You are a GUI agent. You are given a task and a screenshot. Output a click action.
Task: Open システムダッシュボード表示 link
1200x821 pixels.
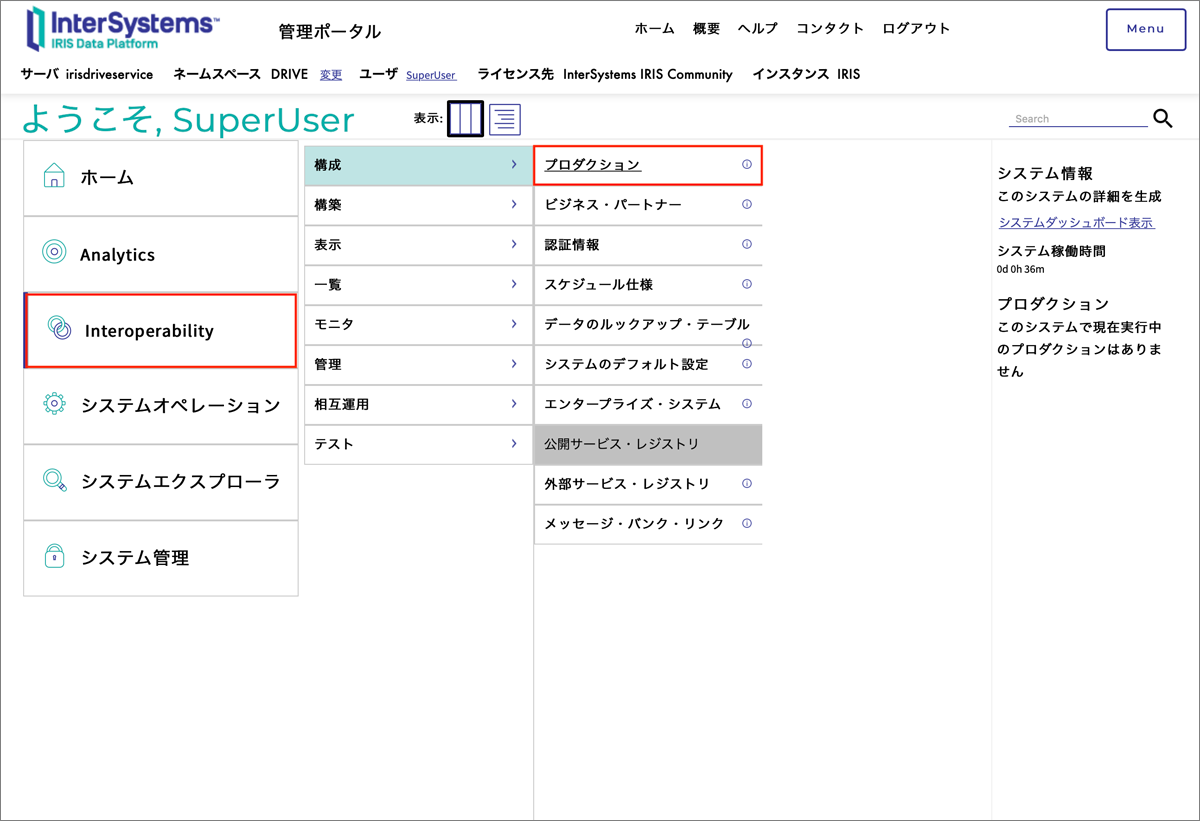[1077, 222]
